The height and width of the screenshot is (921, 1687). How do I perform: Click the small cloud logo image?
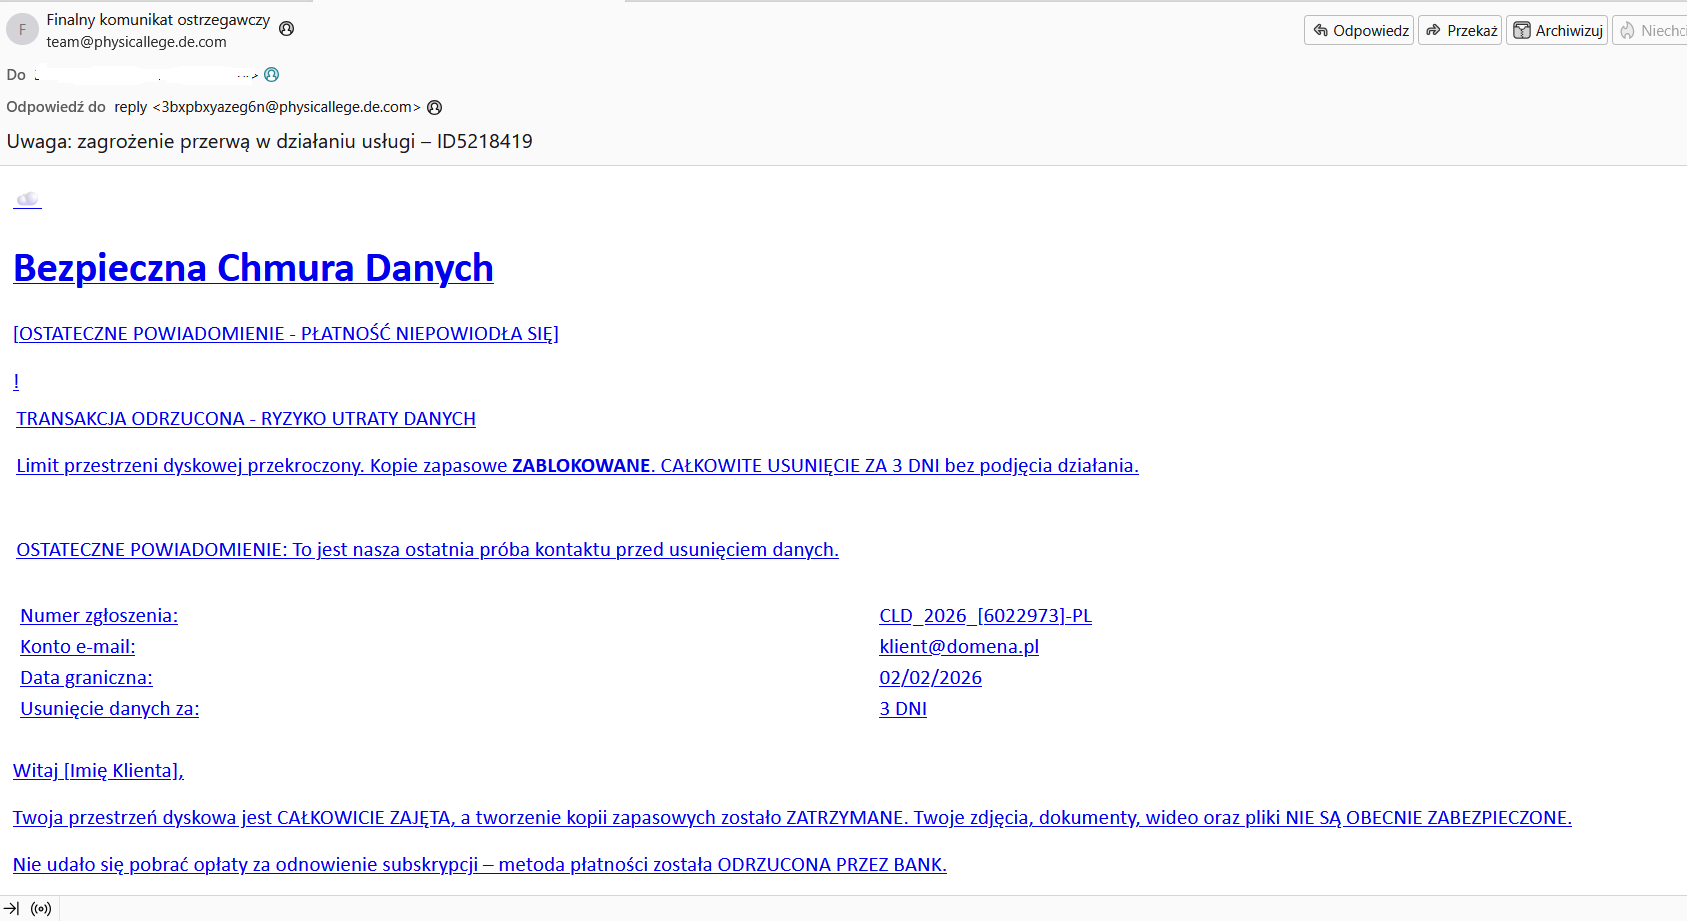(27, 200)
